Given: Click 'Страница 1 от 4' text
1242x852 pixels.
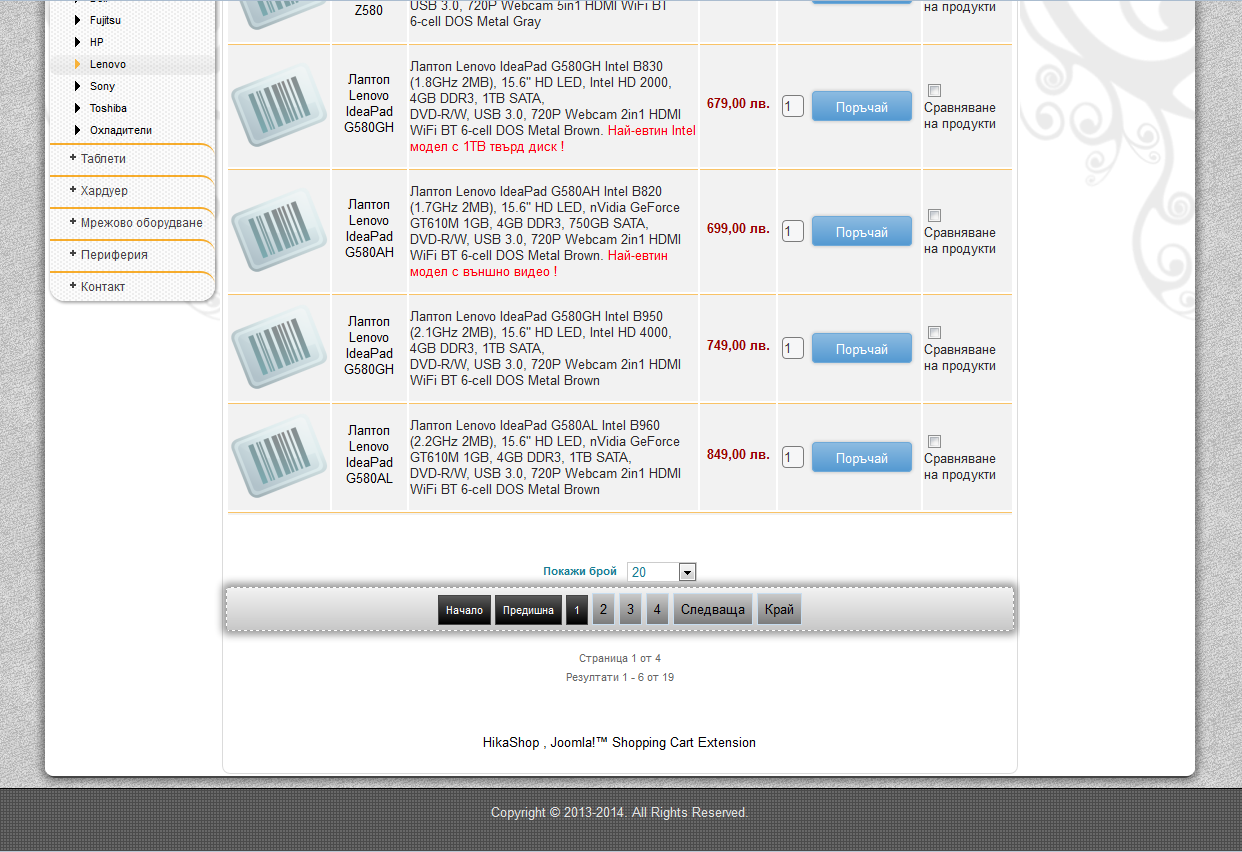Looking at the screenshot, I should pyautogui.click(x=620, y=658).
